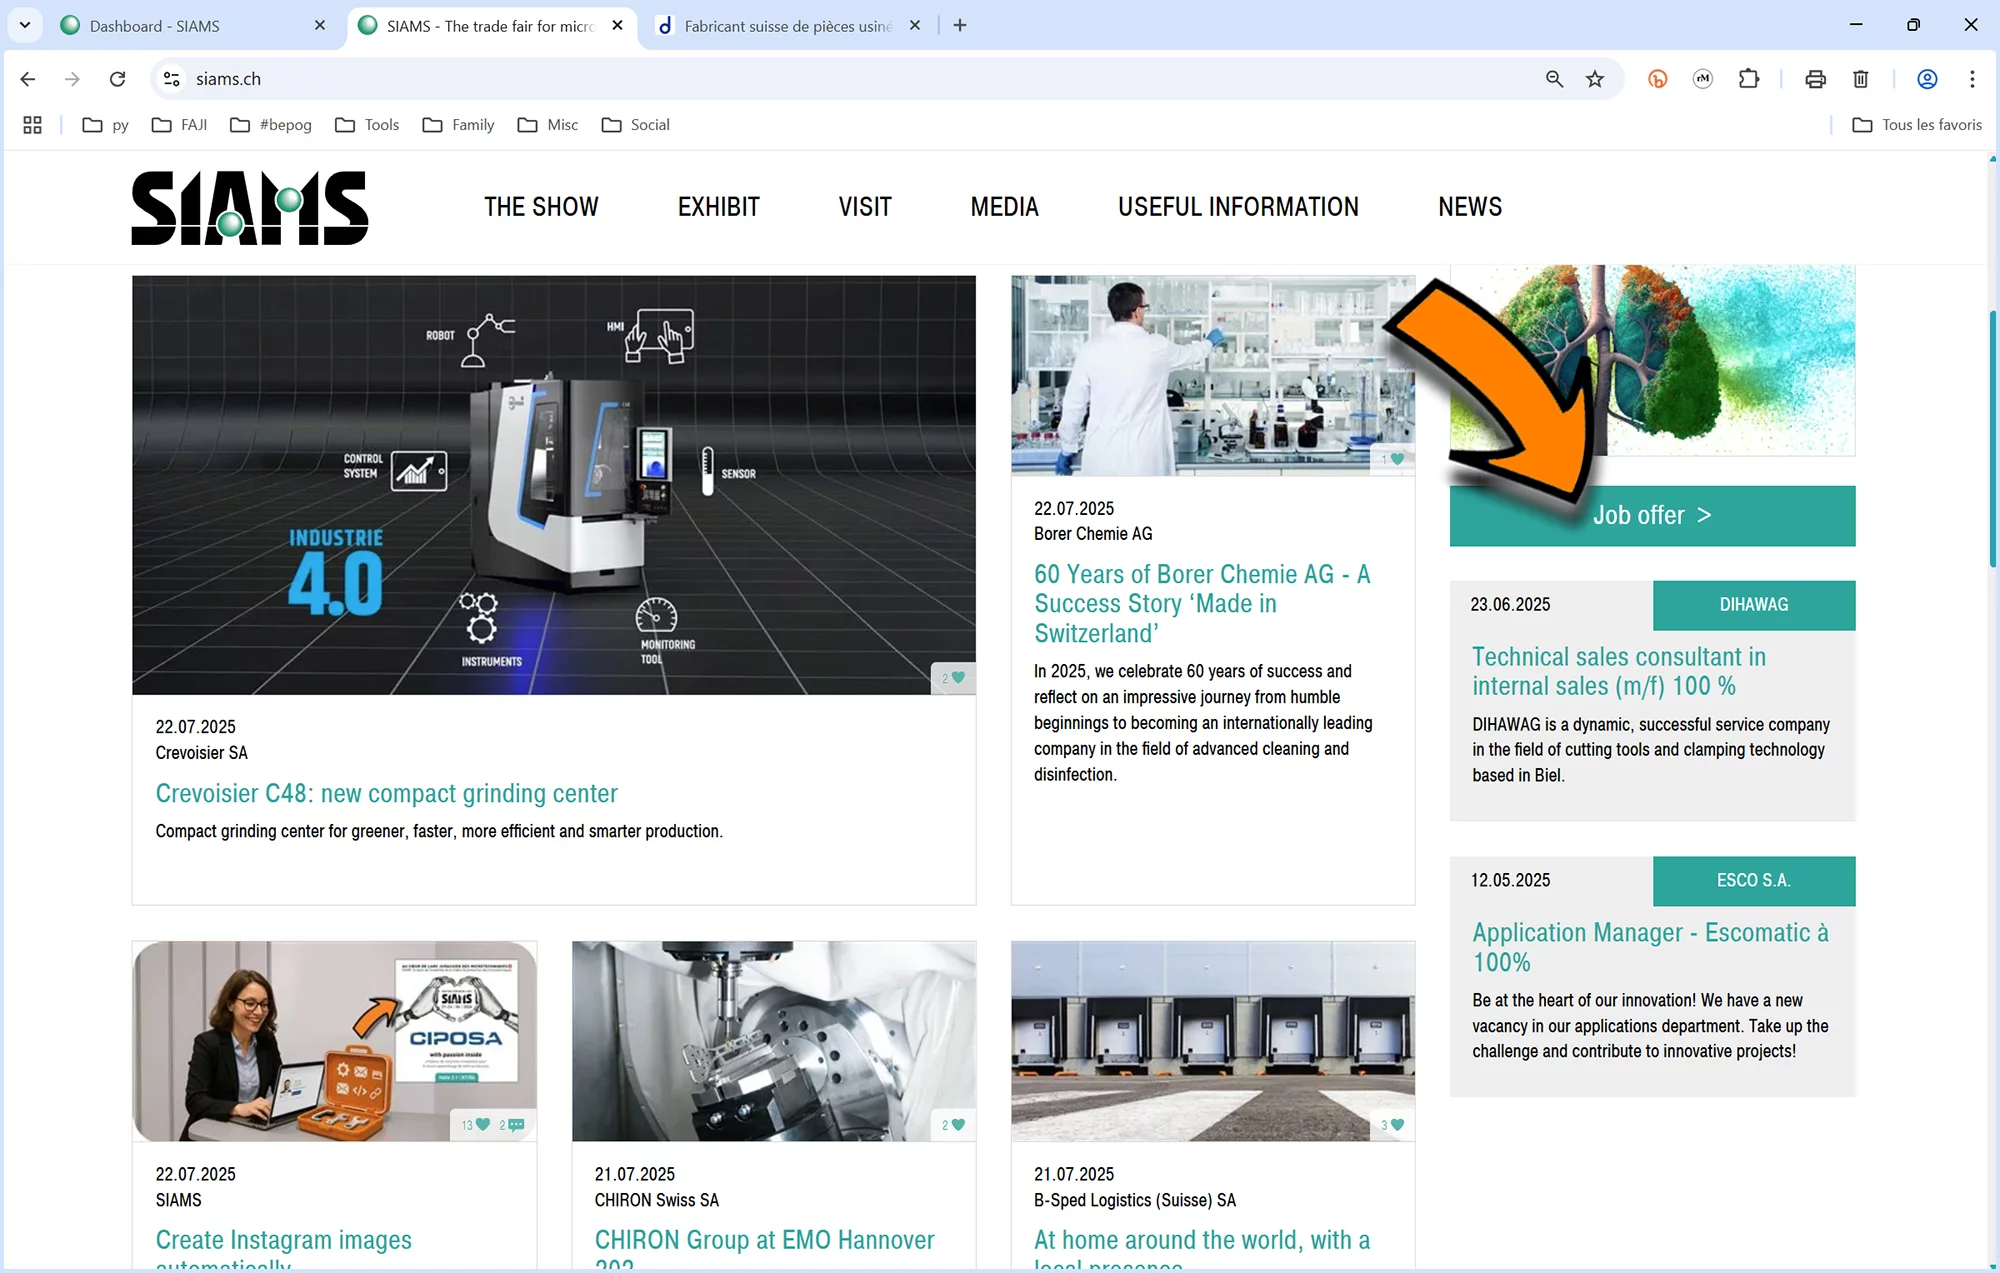Image resolution: width=2000 pixels, height=1273 pixels.
Task: Open the extensions puzzle icon
Action: pyautogui.click(x=1749, y=79)
